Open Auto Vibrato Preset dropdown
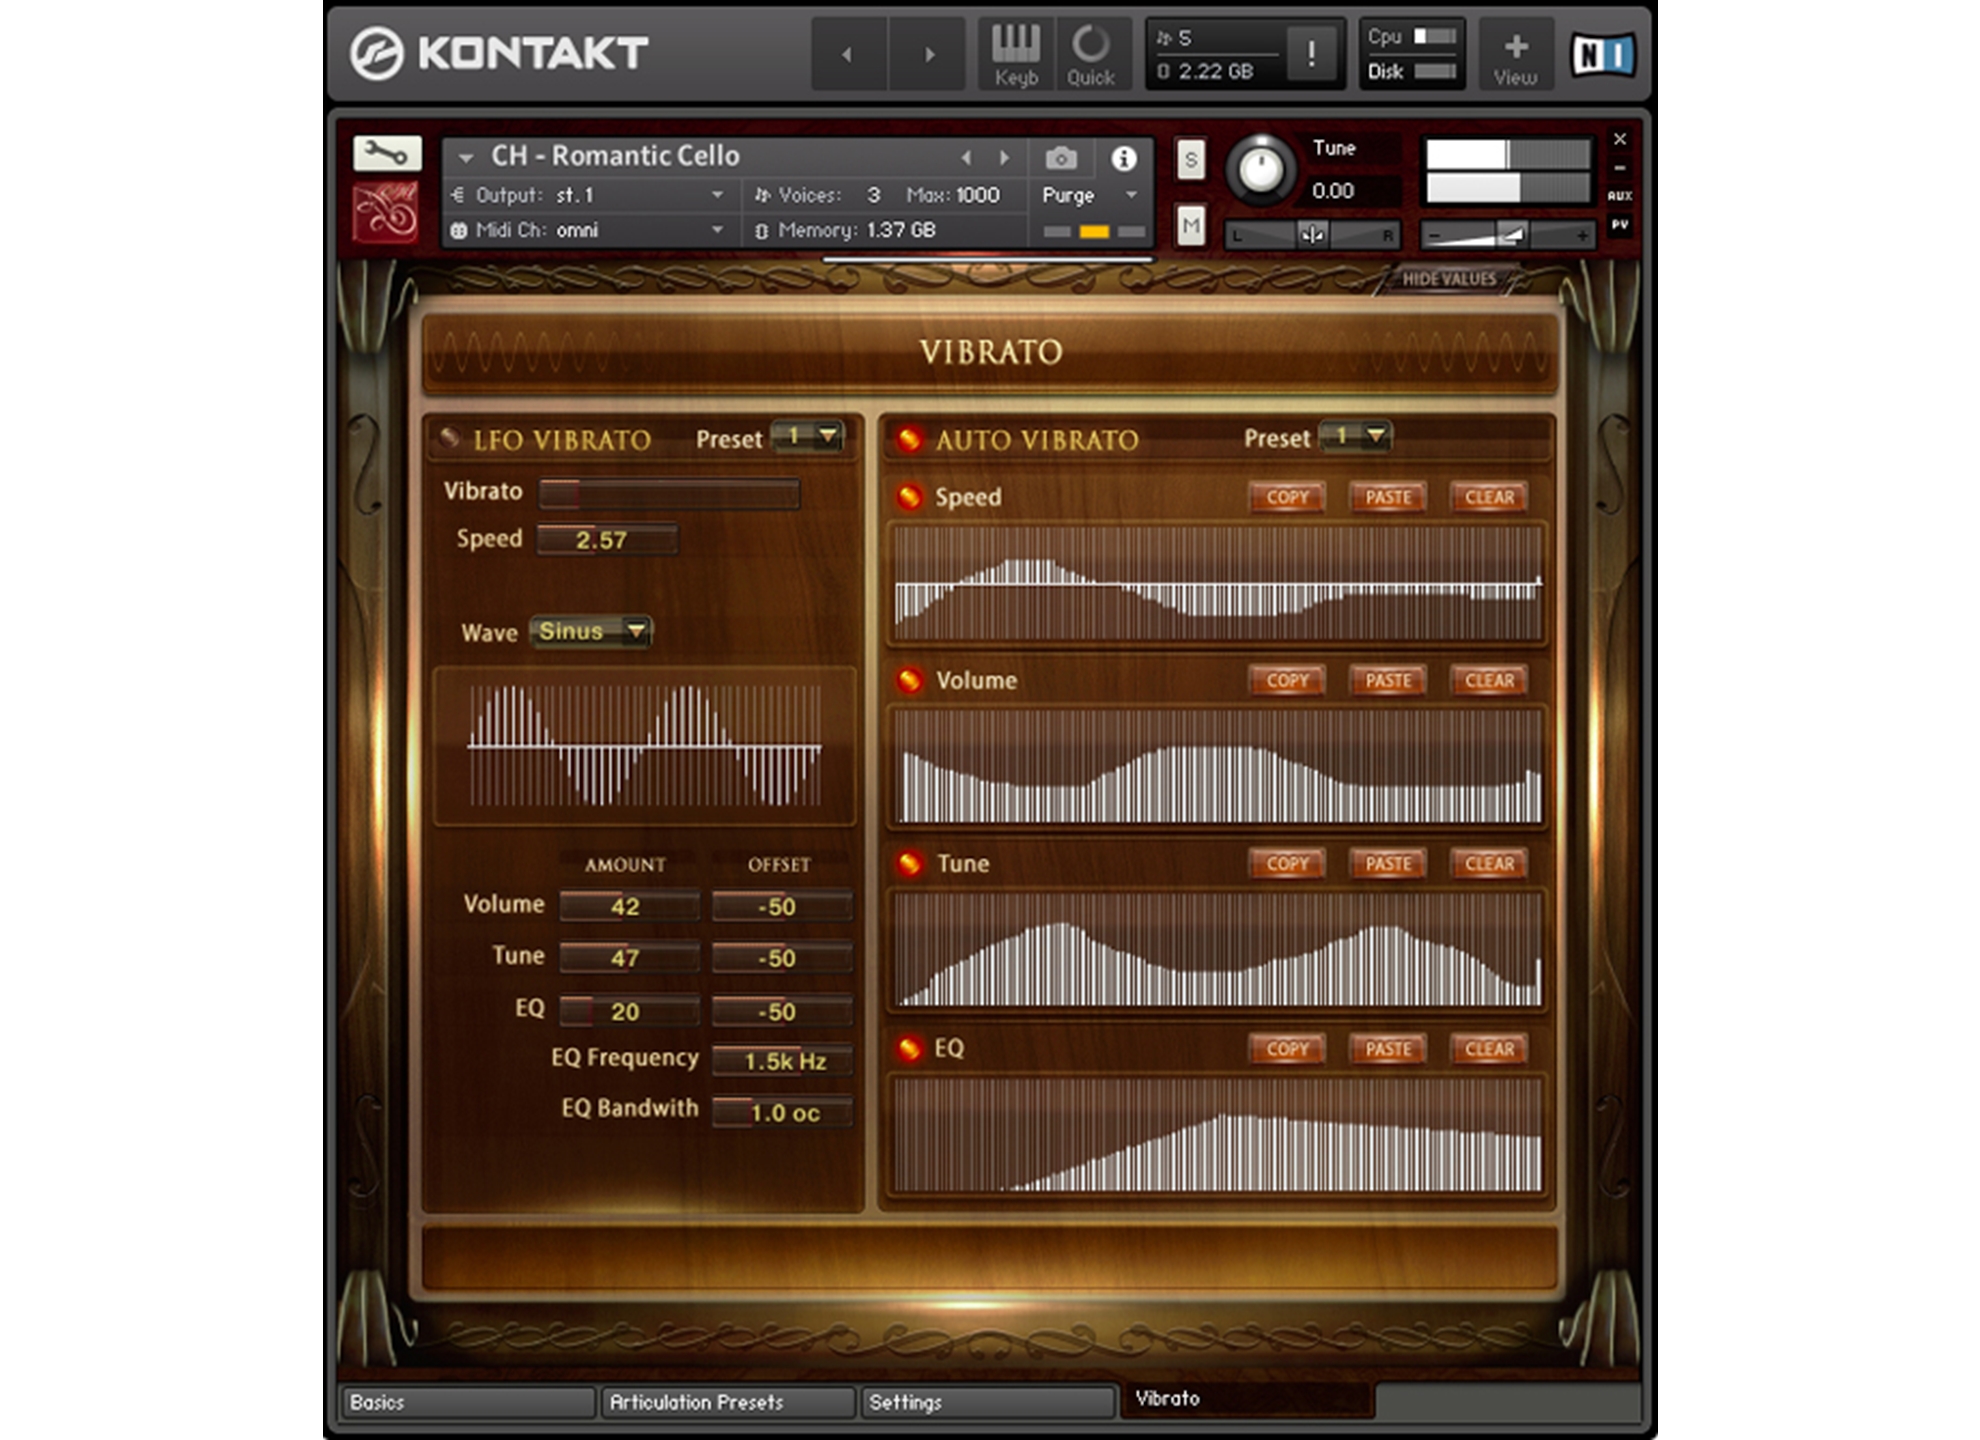The image size is (1980, 1440). pos(1356,436)
